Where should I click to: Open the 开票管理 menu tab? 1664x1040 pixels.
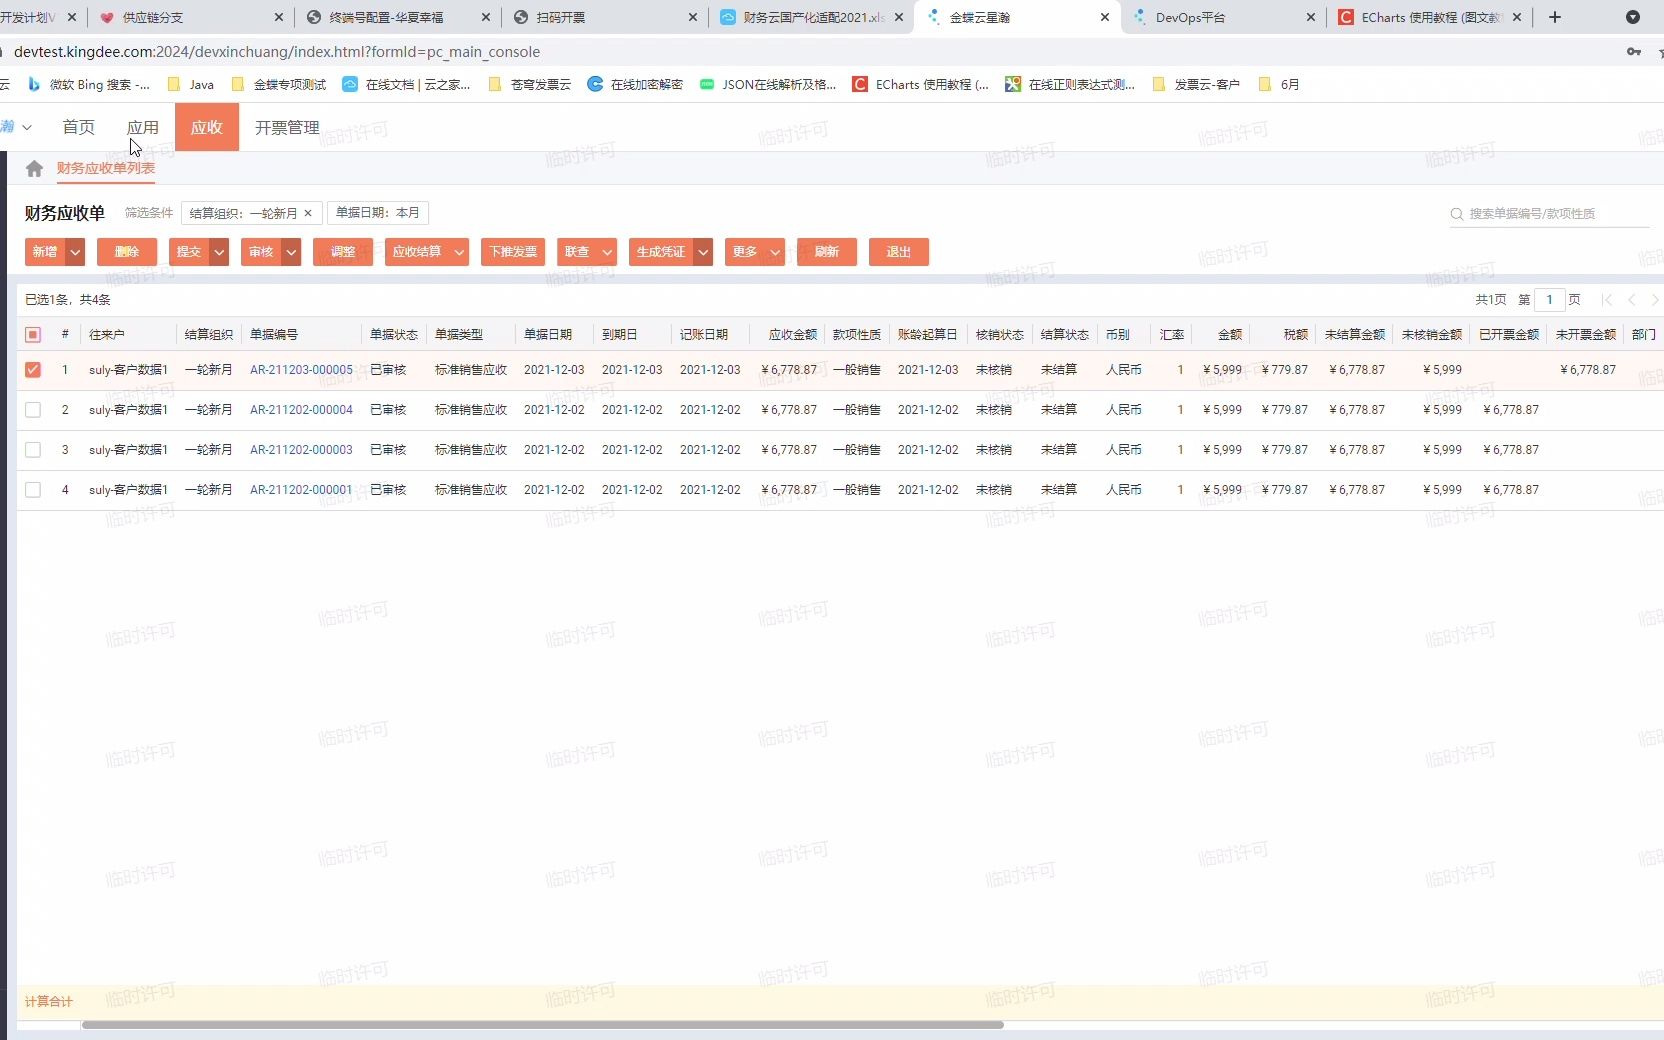pos(287,127)
